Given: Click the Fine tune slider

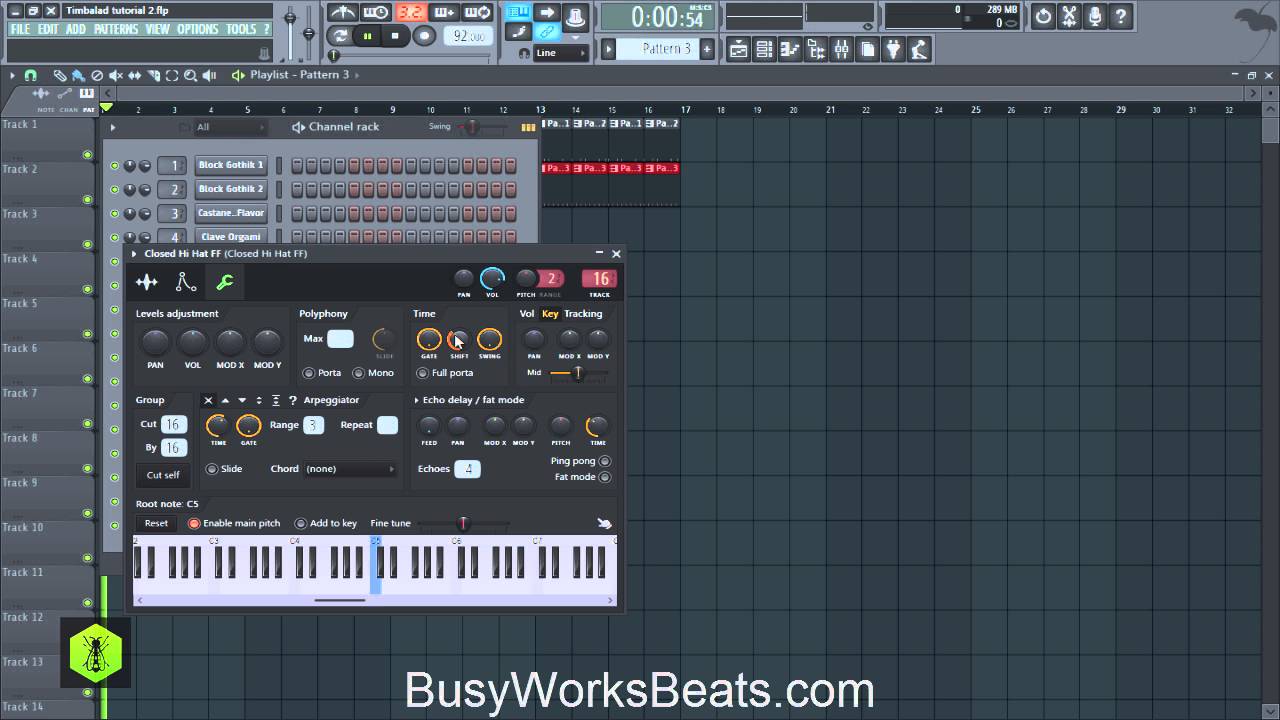Looking at the screenshot, I should tap(463, 523).
